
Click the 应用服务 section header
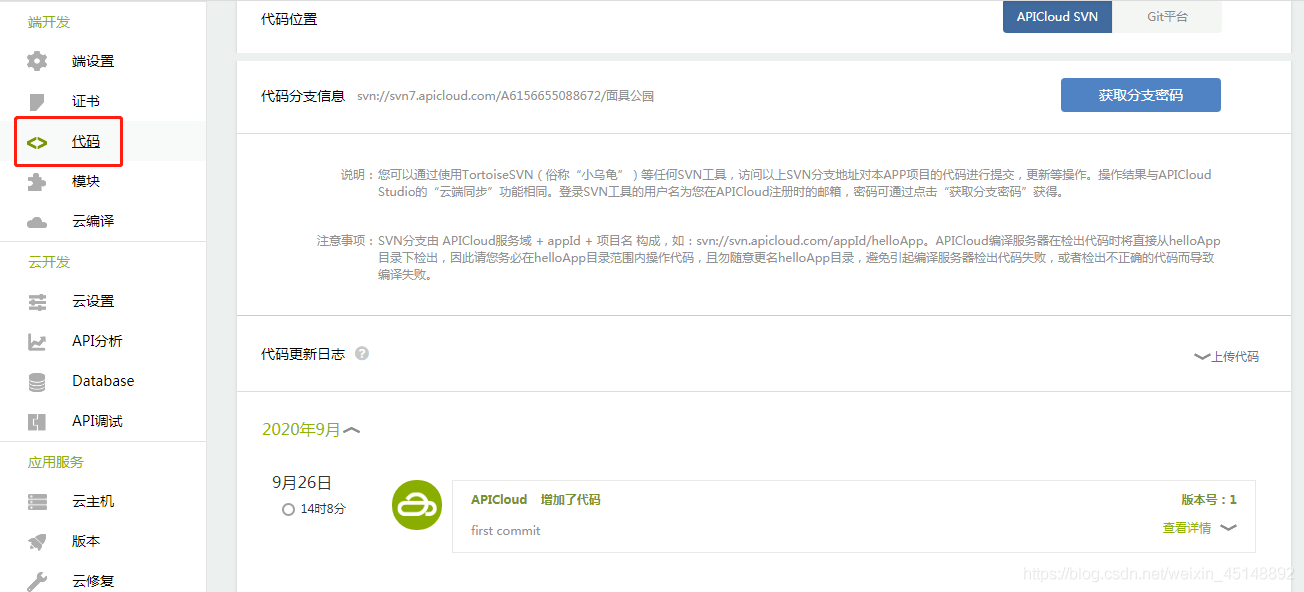click(56, 462)
